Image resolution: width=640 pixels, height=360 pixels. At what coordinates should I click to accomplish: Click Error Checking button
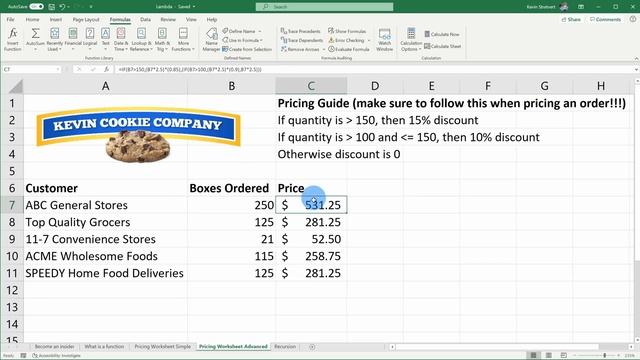[347, 40]
